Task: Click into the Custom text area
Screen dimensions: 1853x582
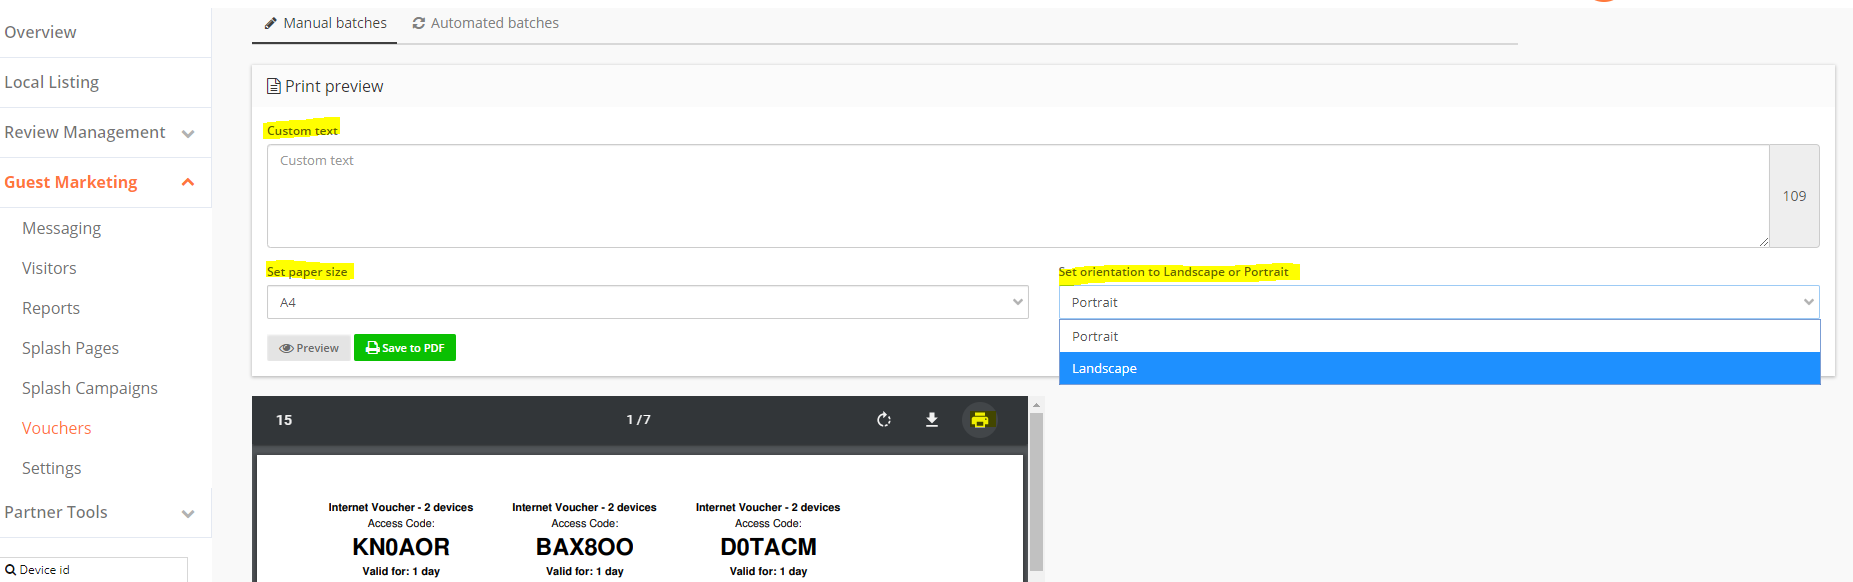Action: pyautogui.click(x=1018, y=196)
